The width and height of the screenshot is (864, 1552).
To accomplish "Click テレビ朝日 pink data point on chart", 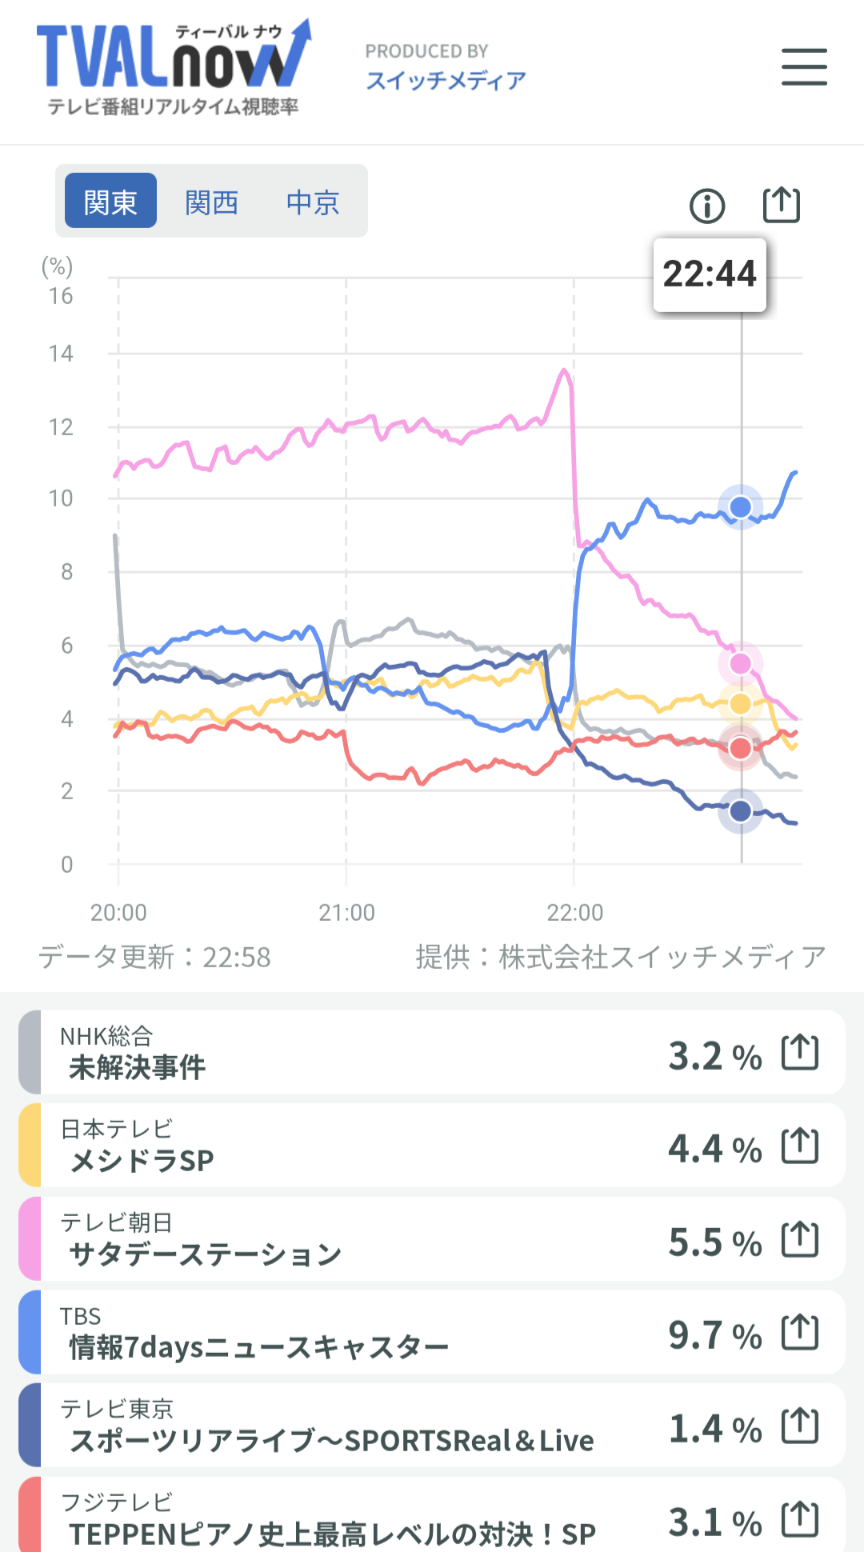I will (740, 663).
